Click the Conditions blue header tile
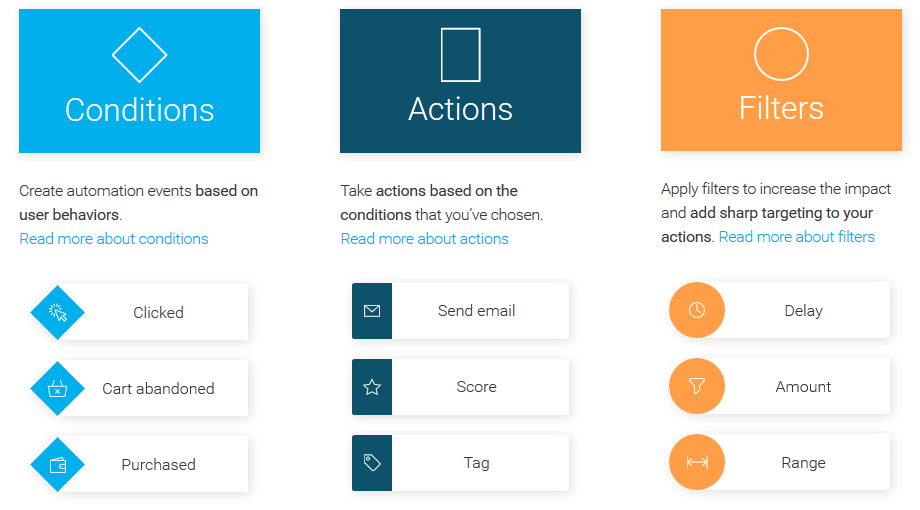The width and height of the screenshot is (920, 510). [139, 81]
